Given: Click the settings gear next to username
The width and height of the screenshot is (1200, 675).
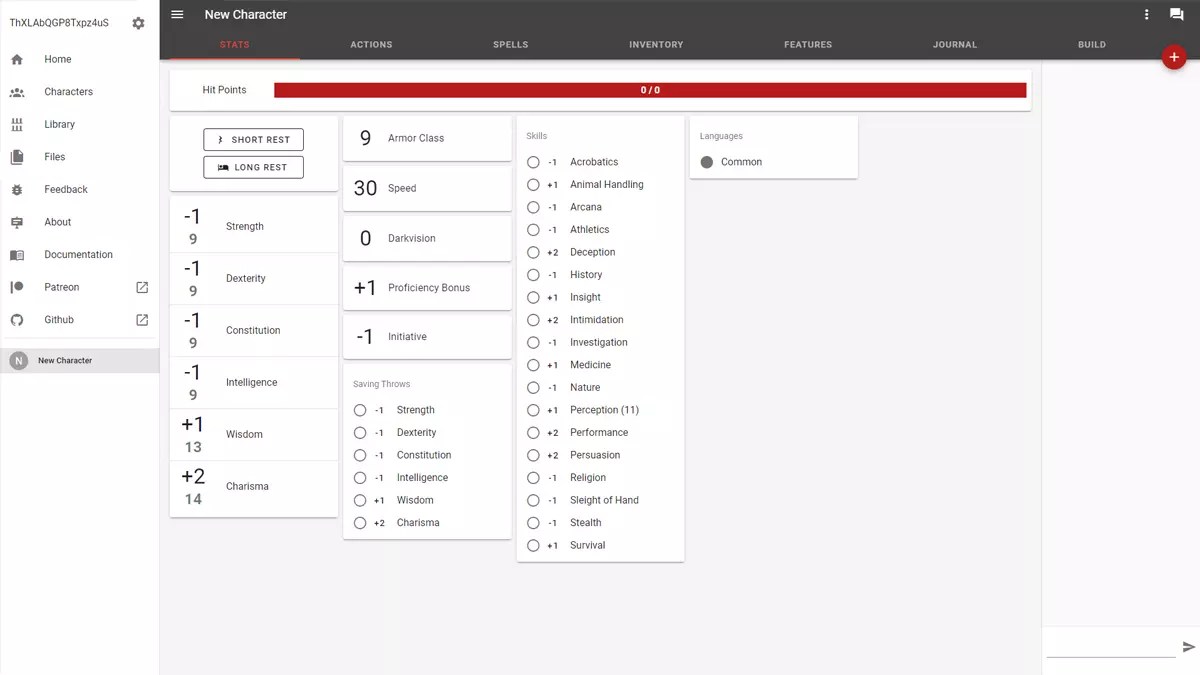Looking at the screenshot, I should [138, 21].
